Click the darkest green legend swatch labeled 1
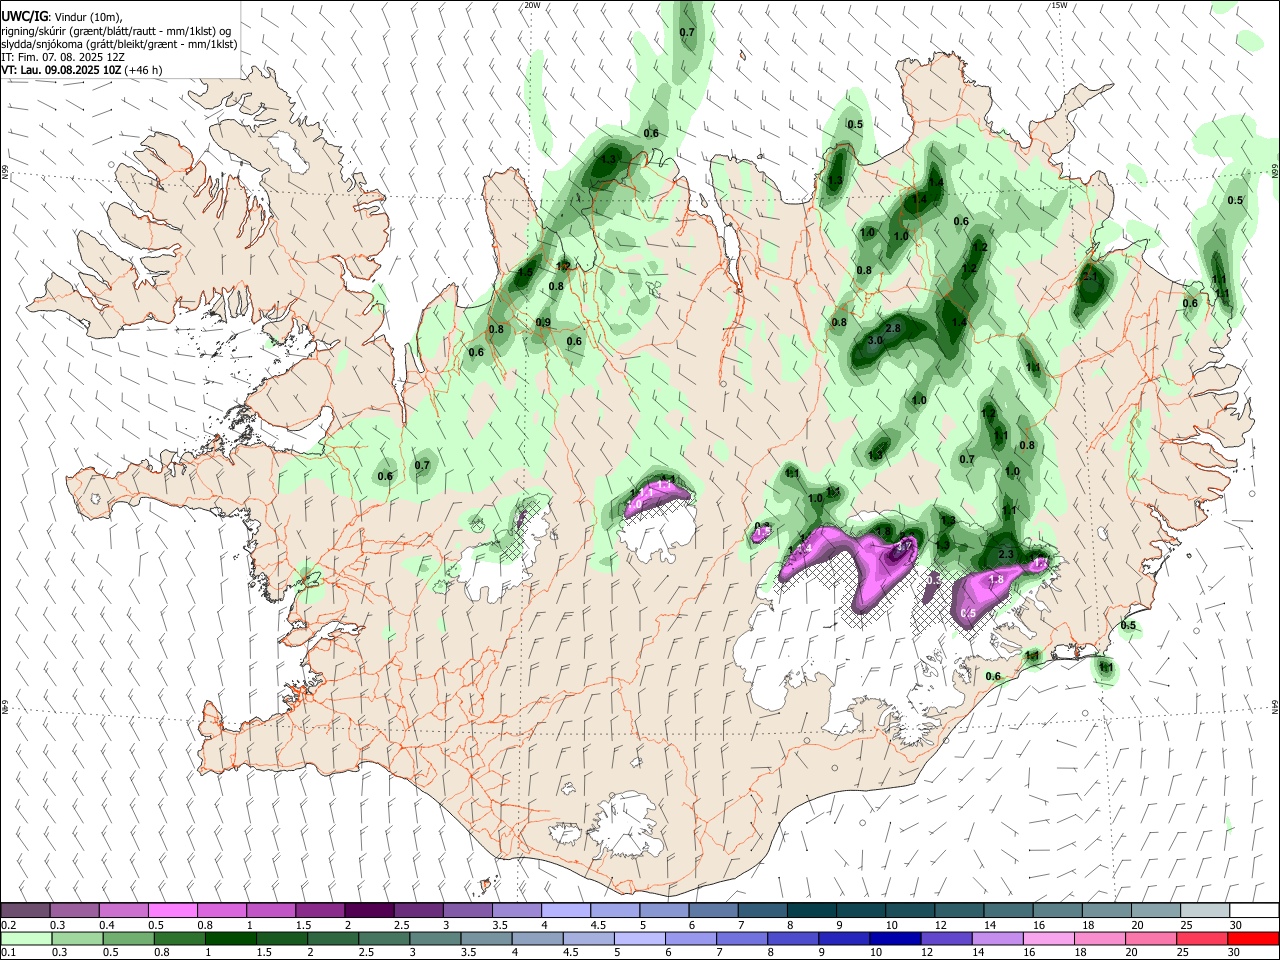 pyautogui.click(x=230, y=938)
